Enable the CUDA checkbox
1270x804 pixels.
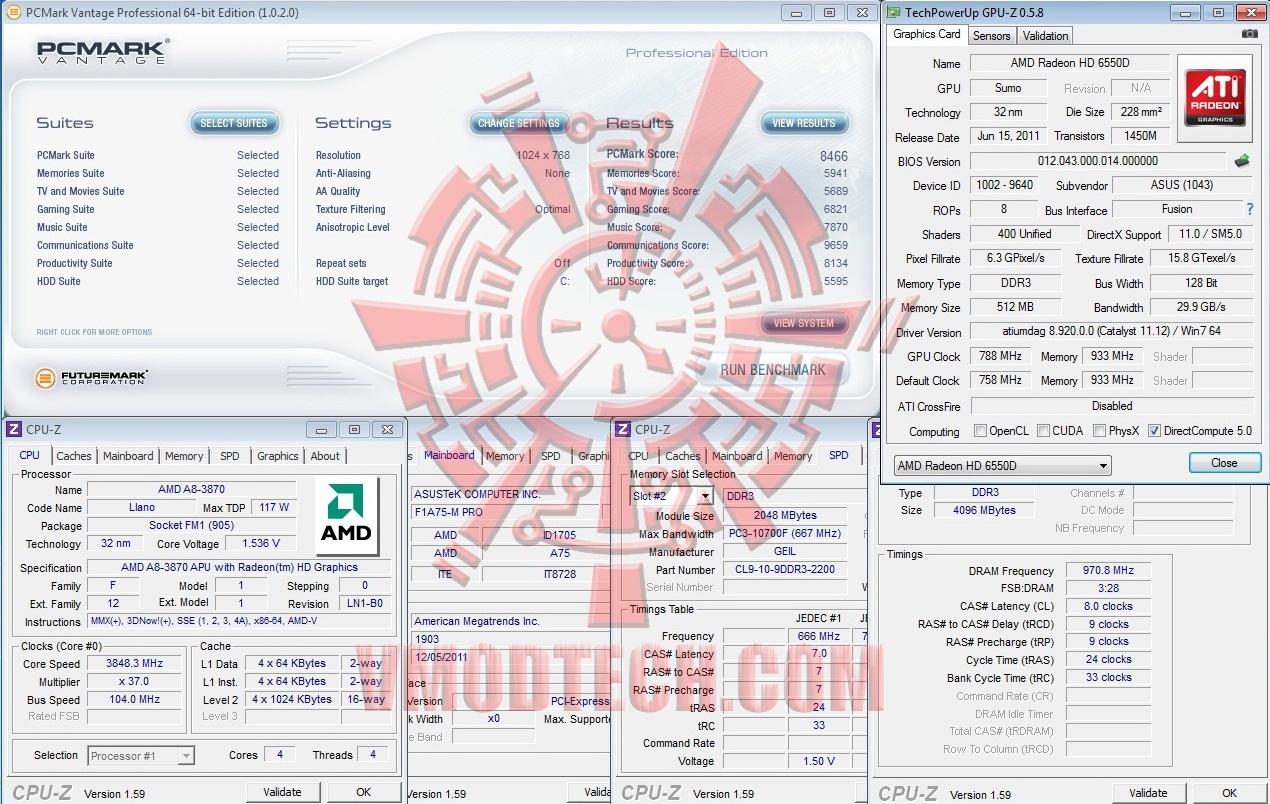(x=1043, y=431)
